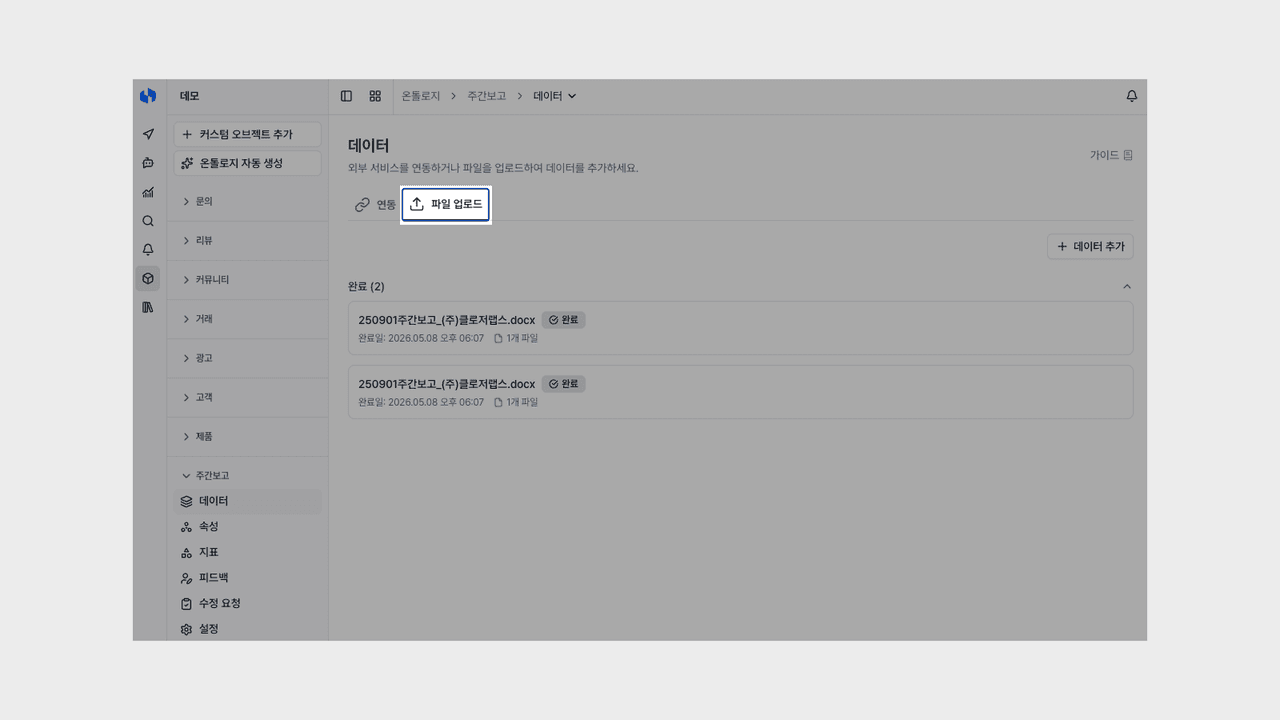Image resolution: width=1280 pixels, height=720 pixels.
Task: Select the 파일 업로드 tab
Action: (446, 204)
